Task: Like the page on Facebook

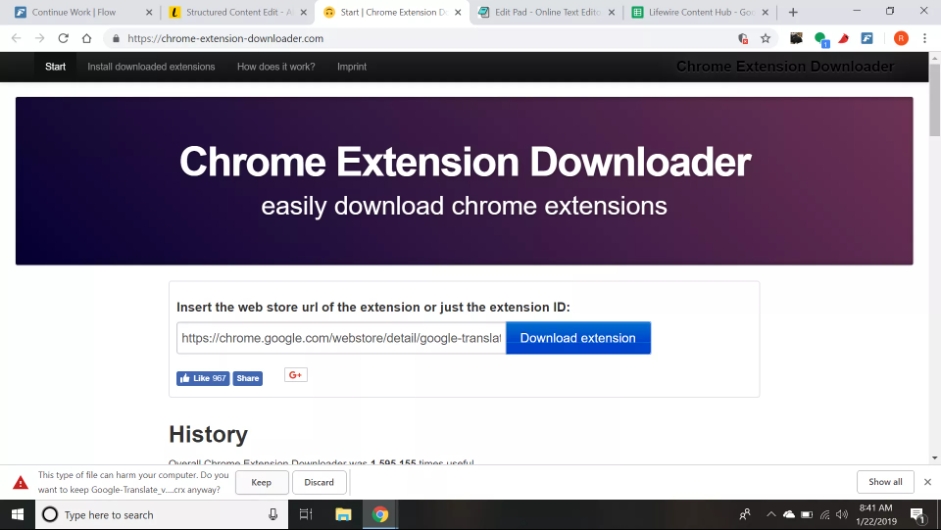Action: coord(203,378)
